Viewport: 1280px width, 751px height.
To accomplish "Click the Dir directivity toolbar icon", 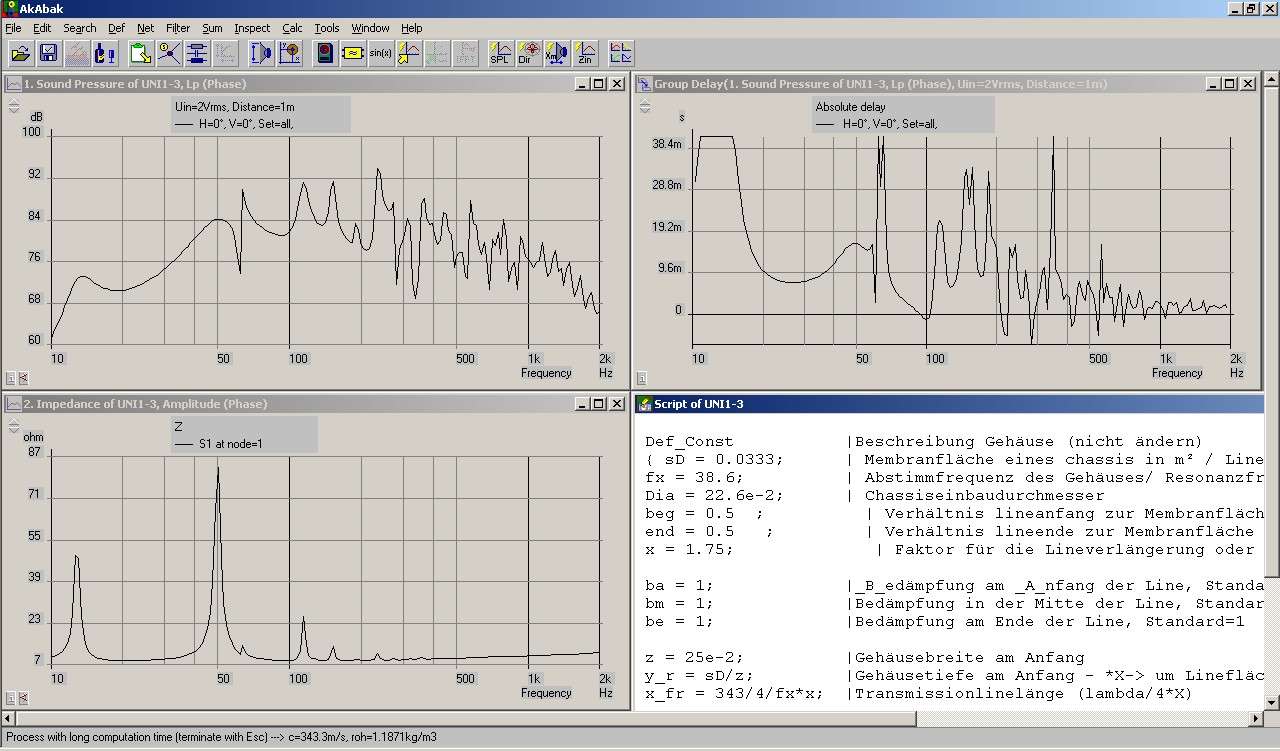I will 528,54.
